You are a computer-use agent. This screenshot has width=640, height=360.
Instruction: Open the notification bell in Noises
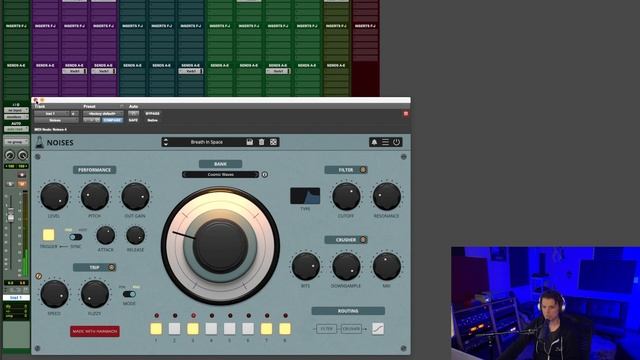374,142
